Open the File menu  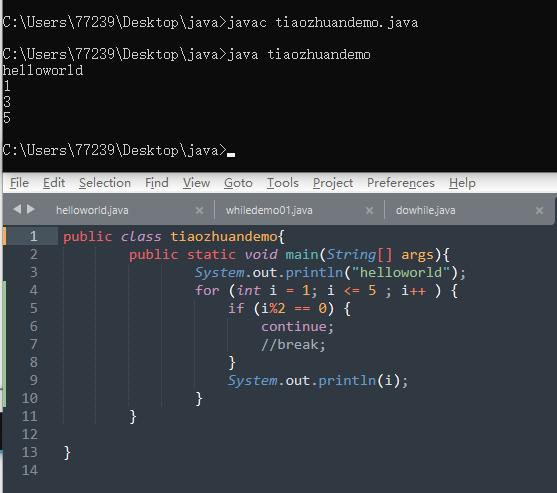point(19,183)
